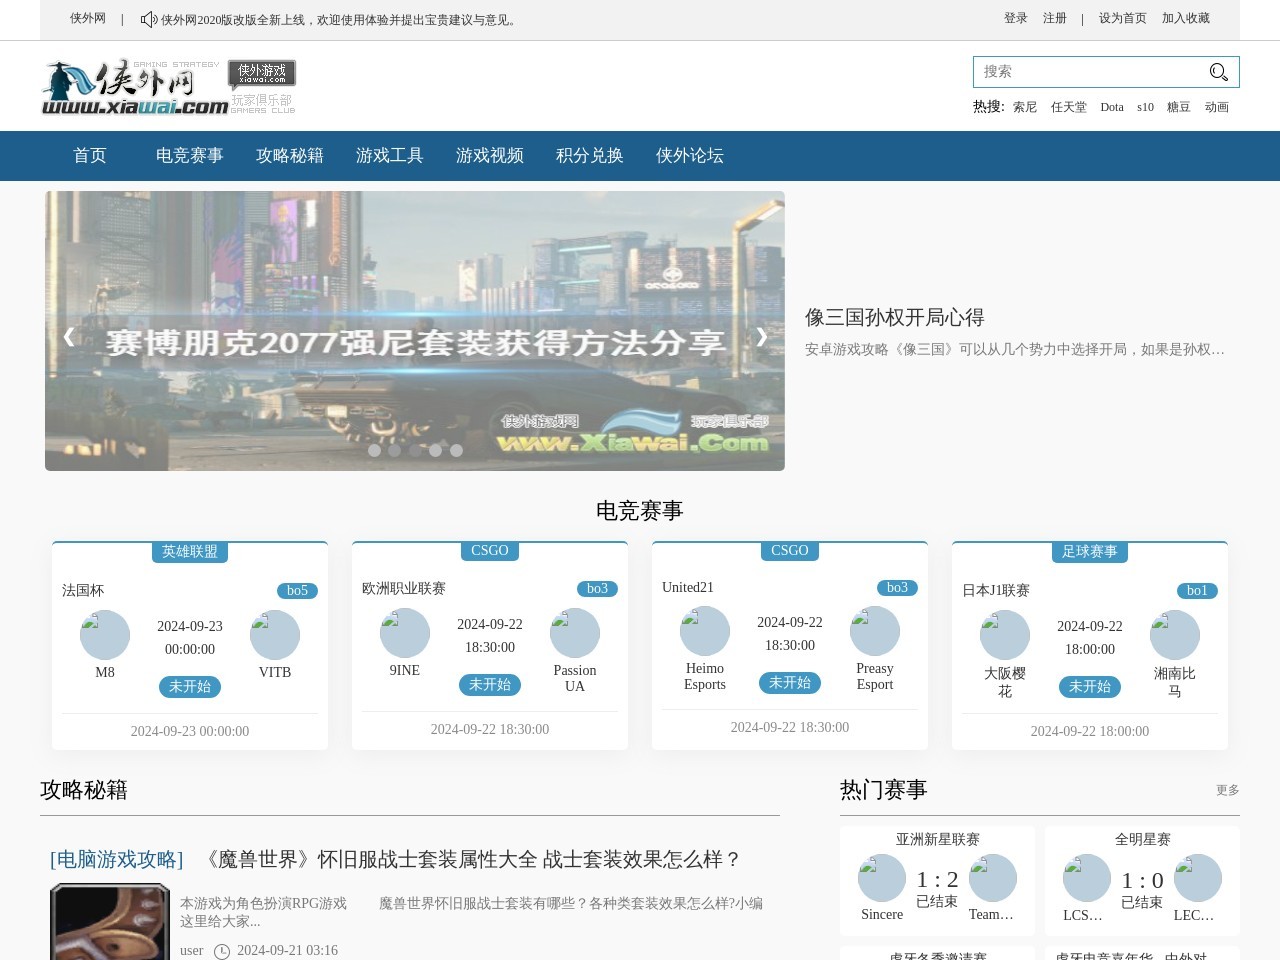Click 未开始 status on 日本J1联赛 match
Screen dimensions: 1280x960
tap(1090, 687)
